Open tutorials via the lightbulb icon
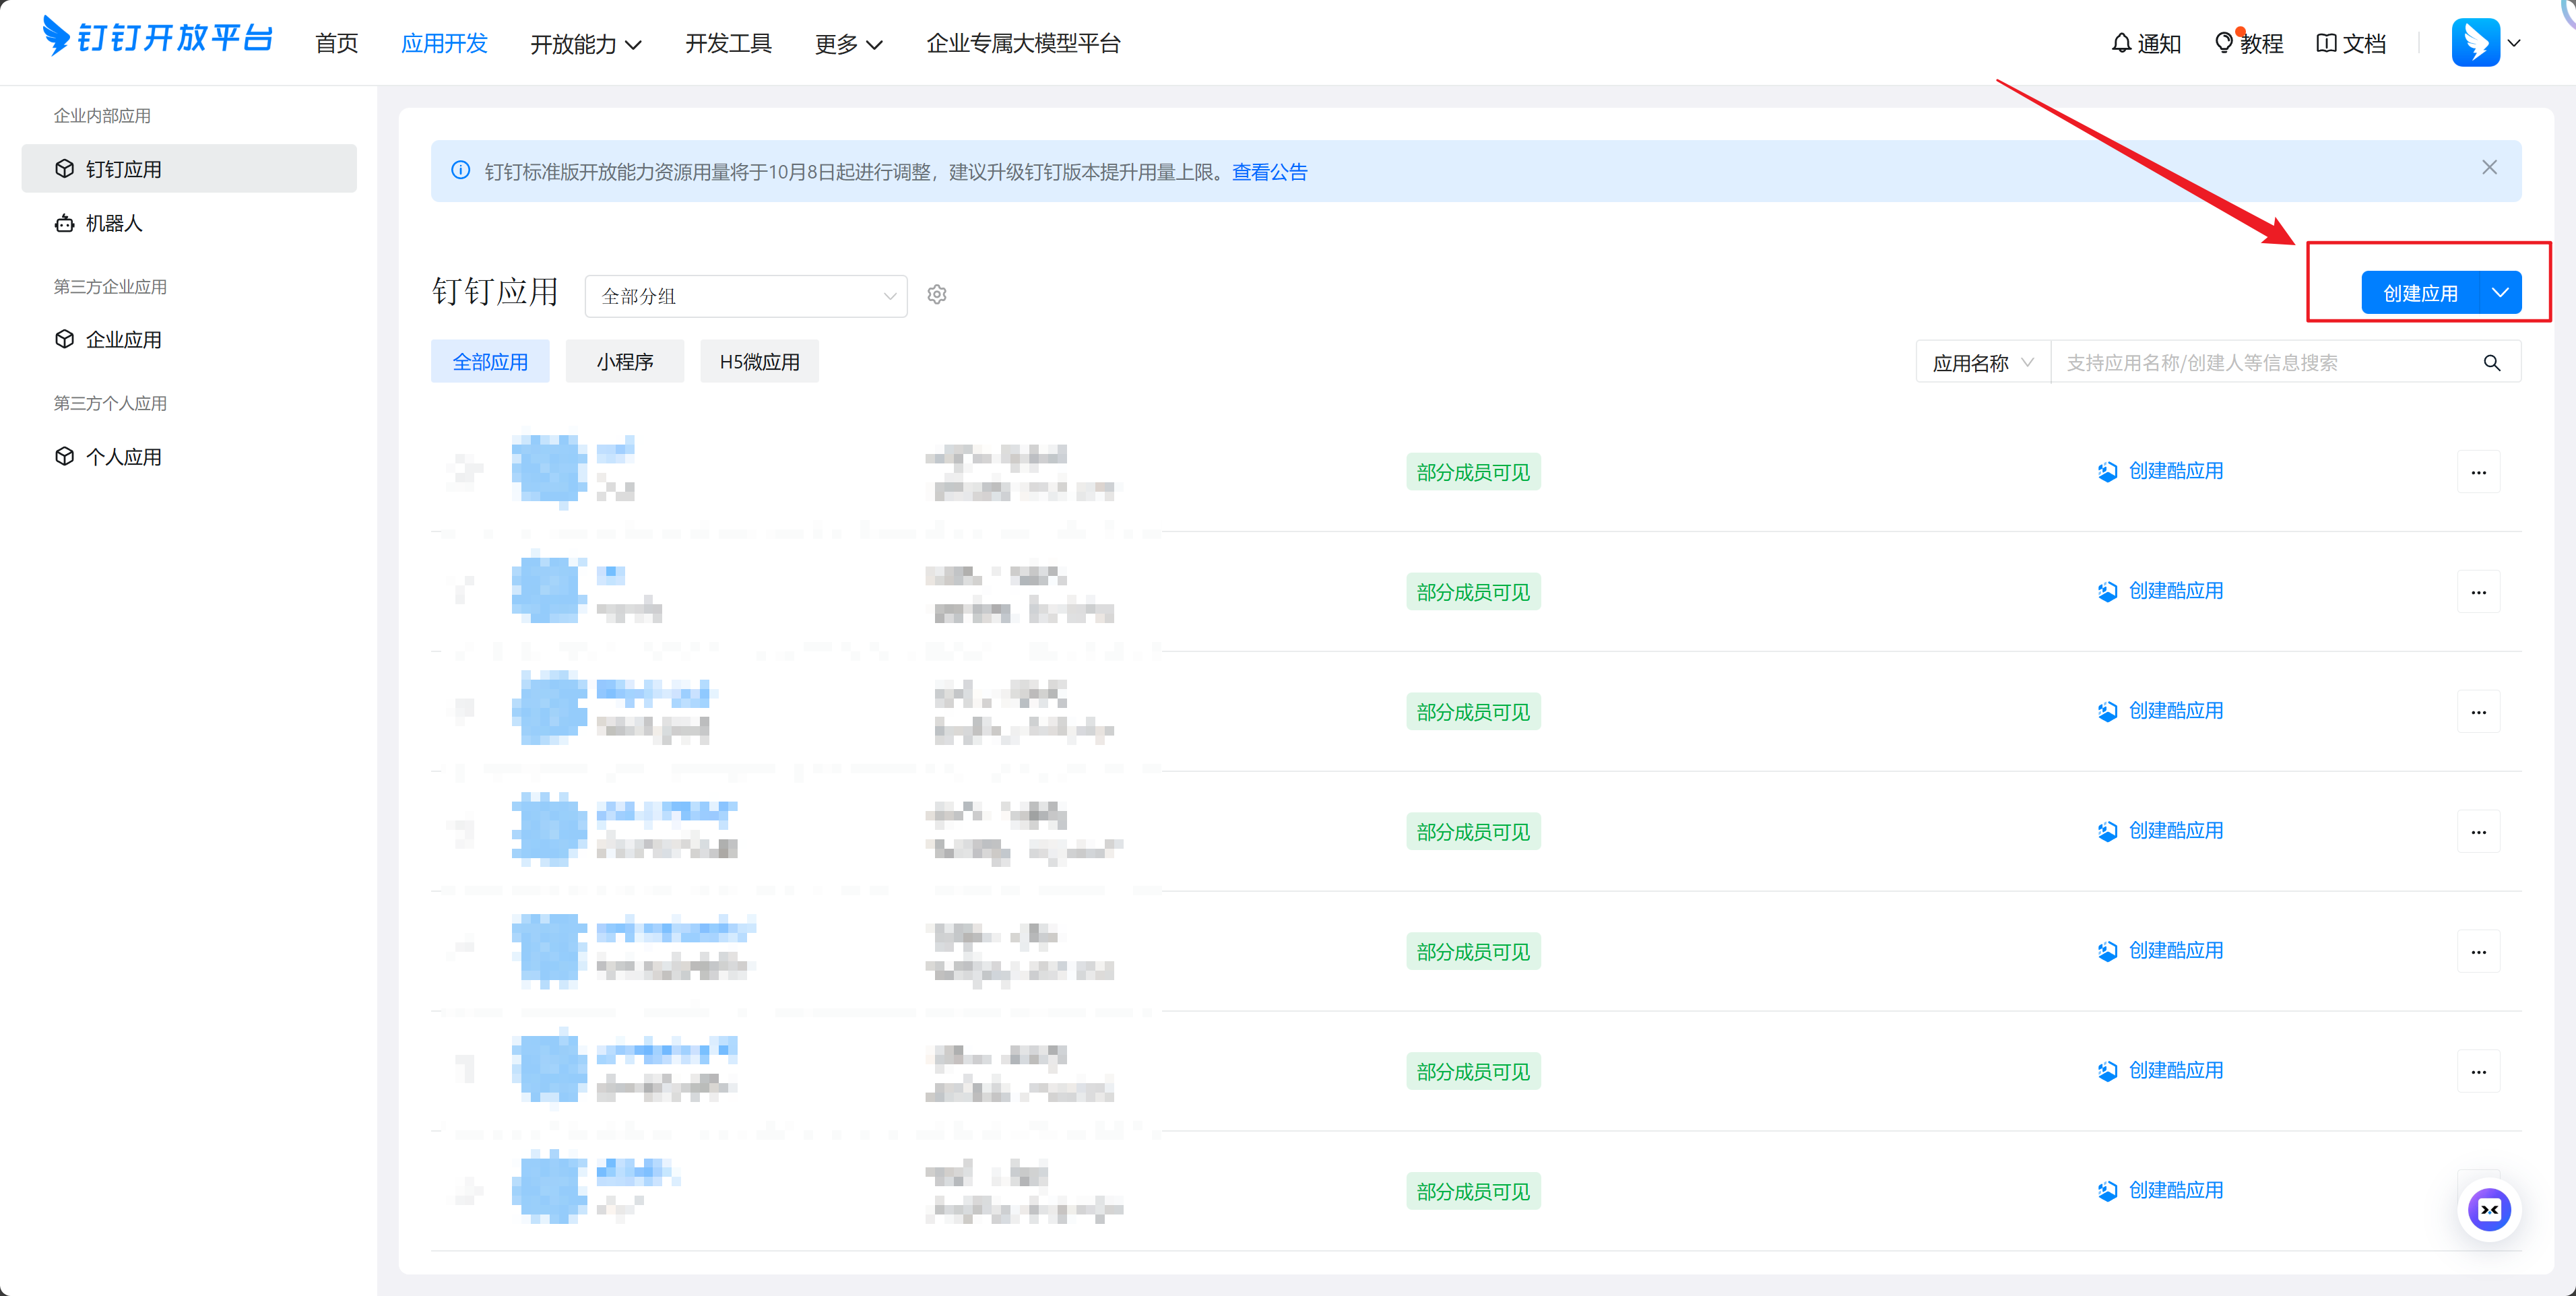 pyautogui.click(x=2223, y=43)
